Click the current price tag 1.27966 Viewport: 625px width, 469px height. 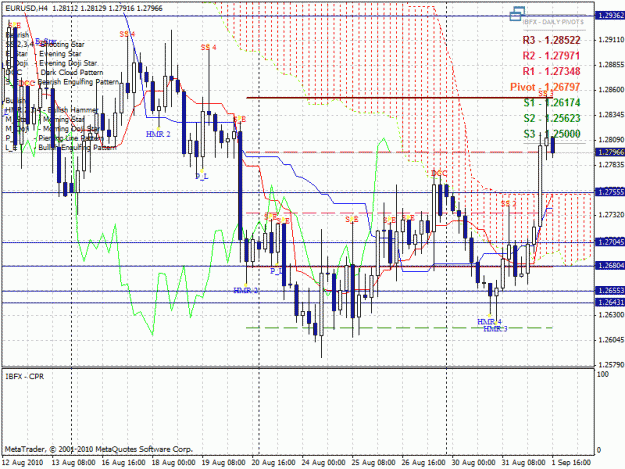point(610,152)
